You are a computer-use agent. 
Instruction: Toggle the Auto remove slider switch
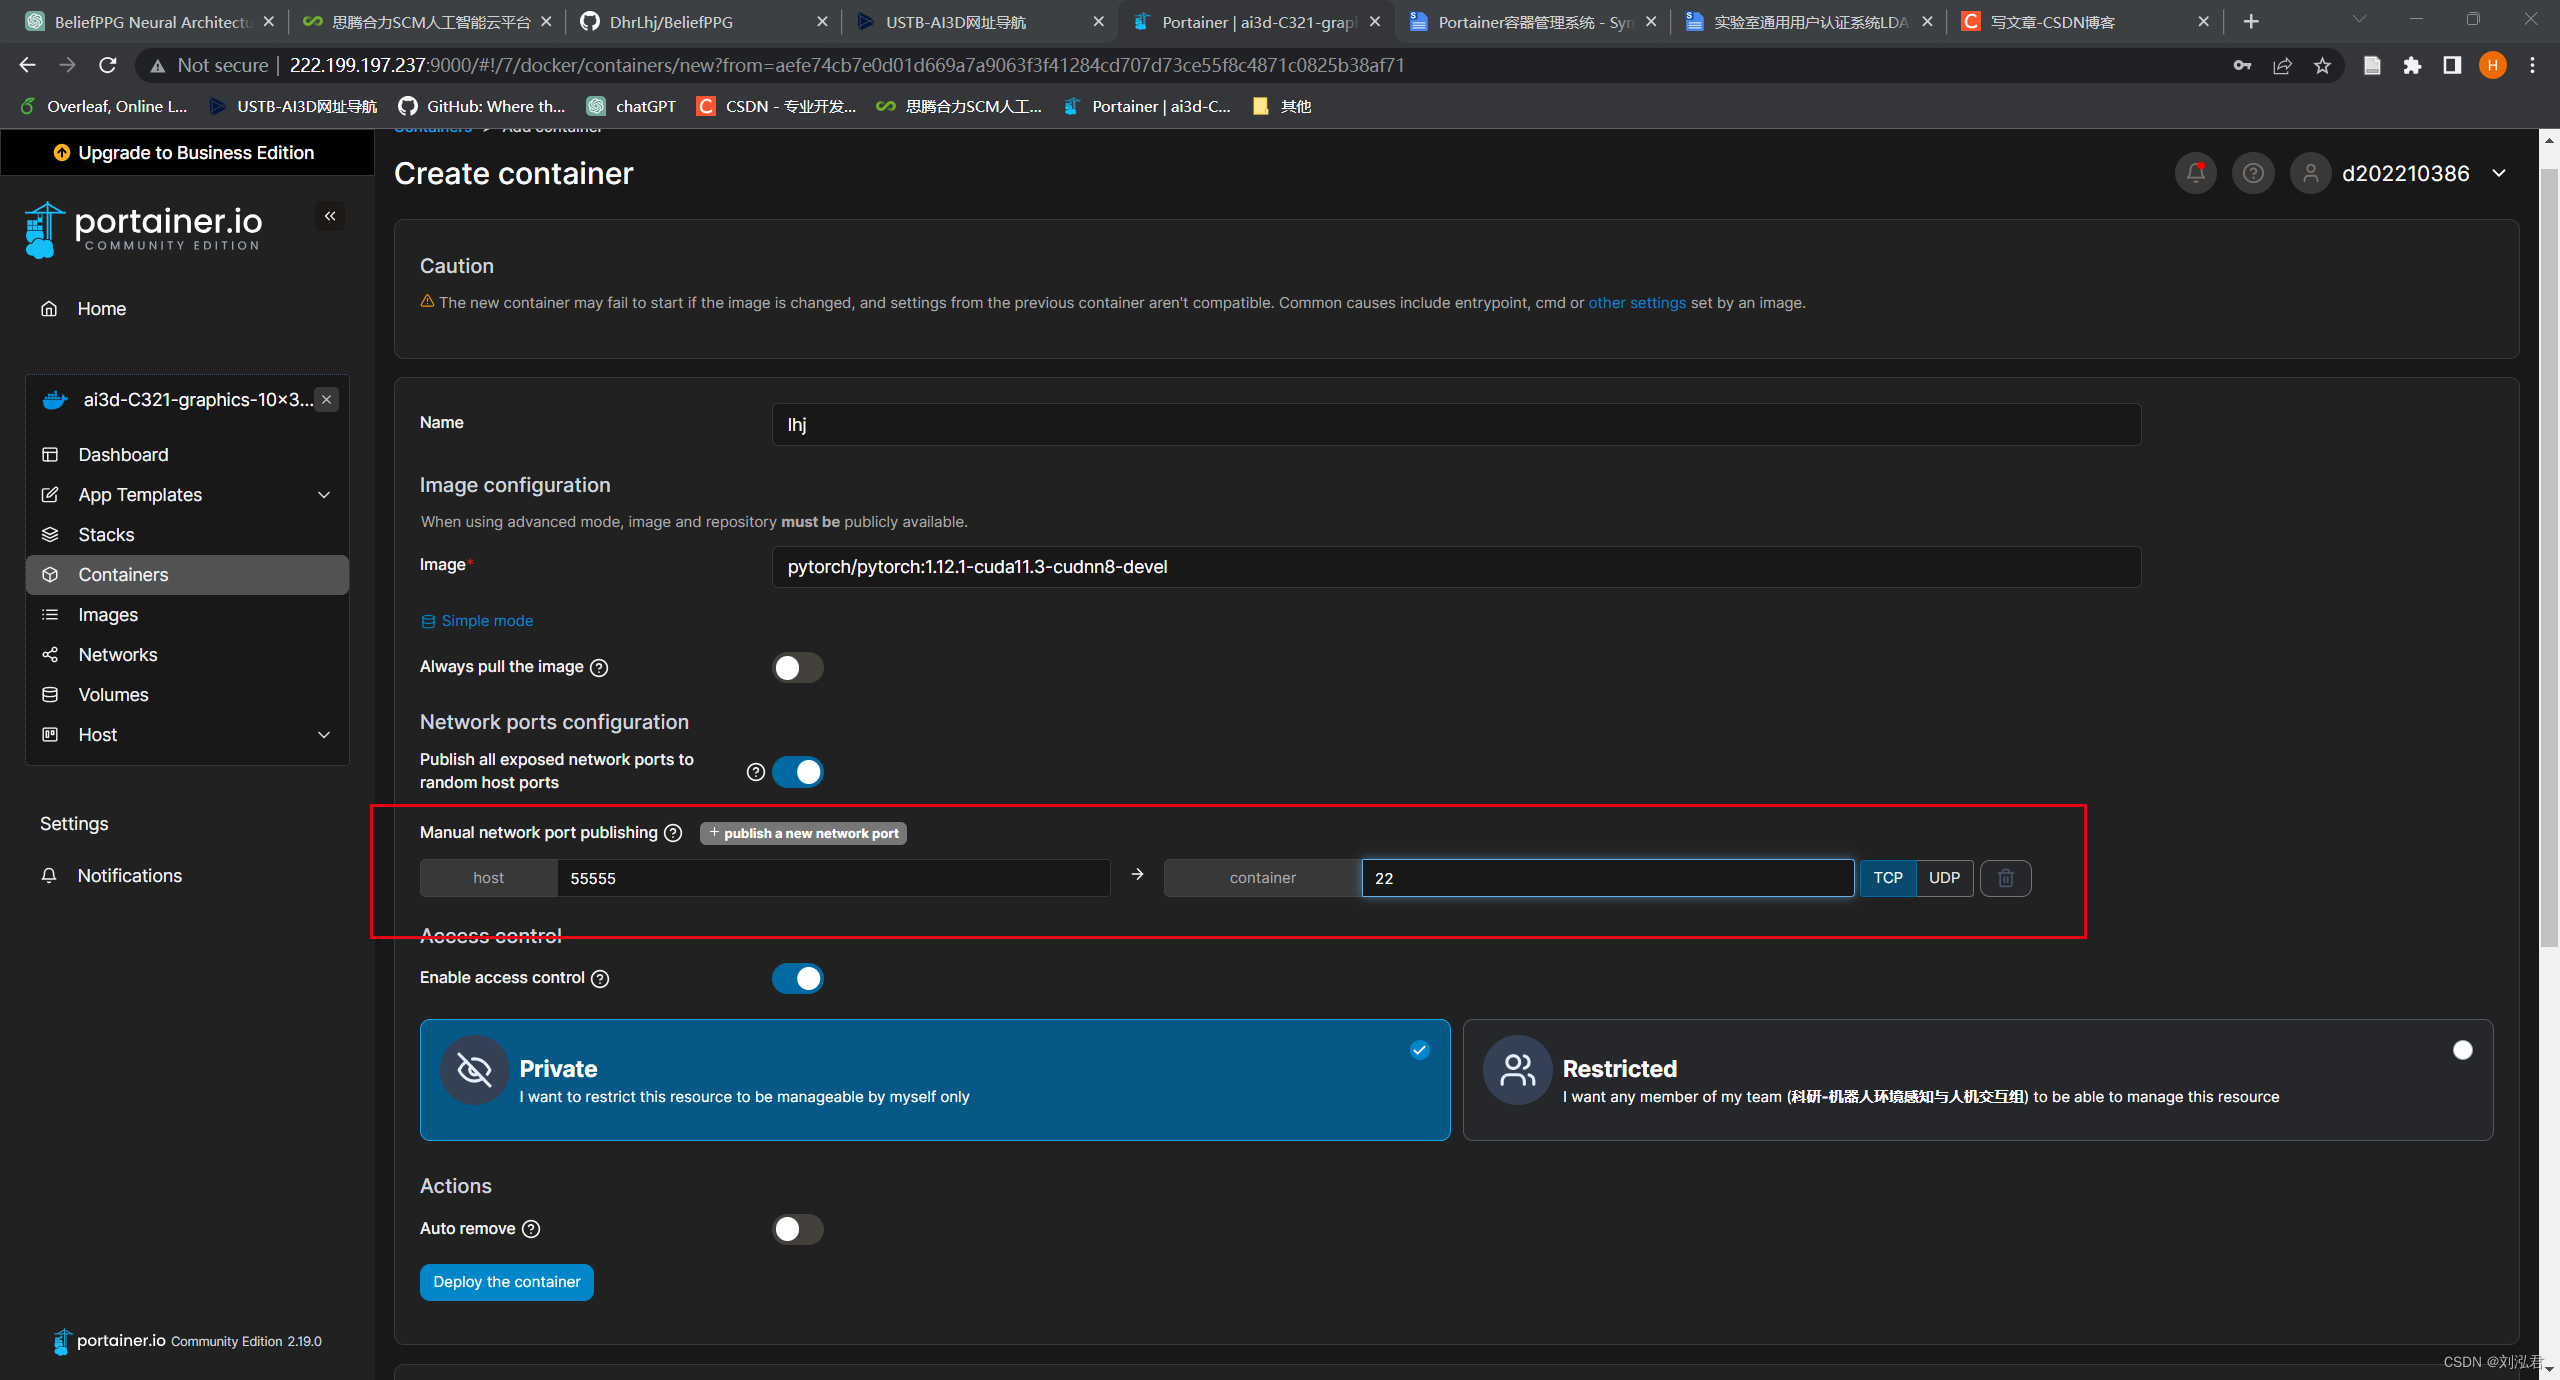point(797,1229)
